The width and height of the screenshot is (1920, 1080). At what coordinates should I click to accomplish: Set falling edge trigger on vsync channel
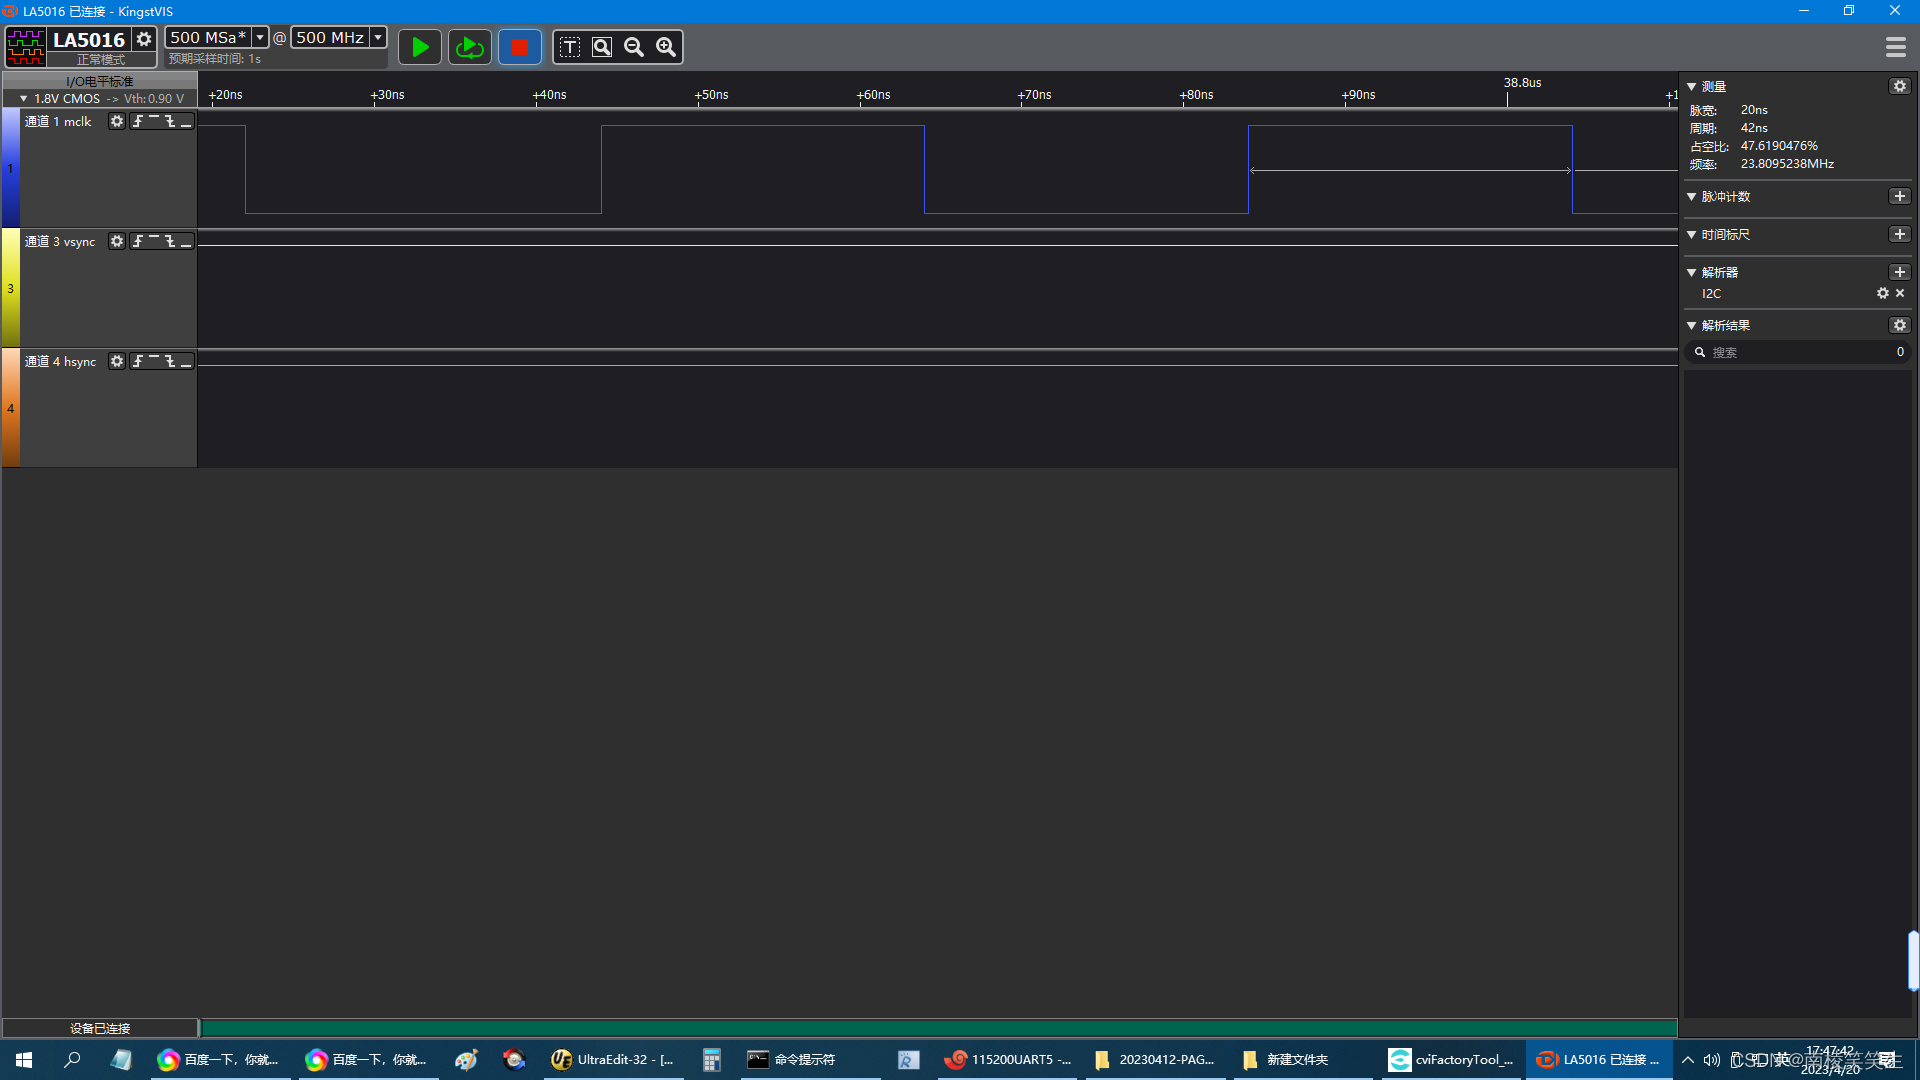tap(170, 241)
